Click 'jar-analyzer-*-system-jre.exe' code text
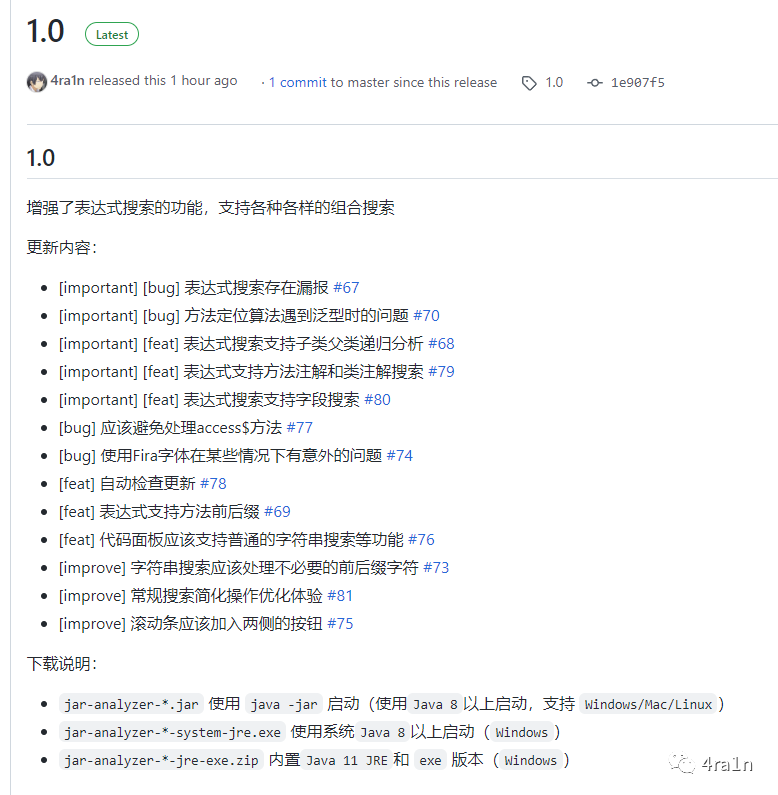 (172, 732)
